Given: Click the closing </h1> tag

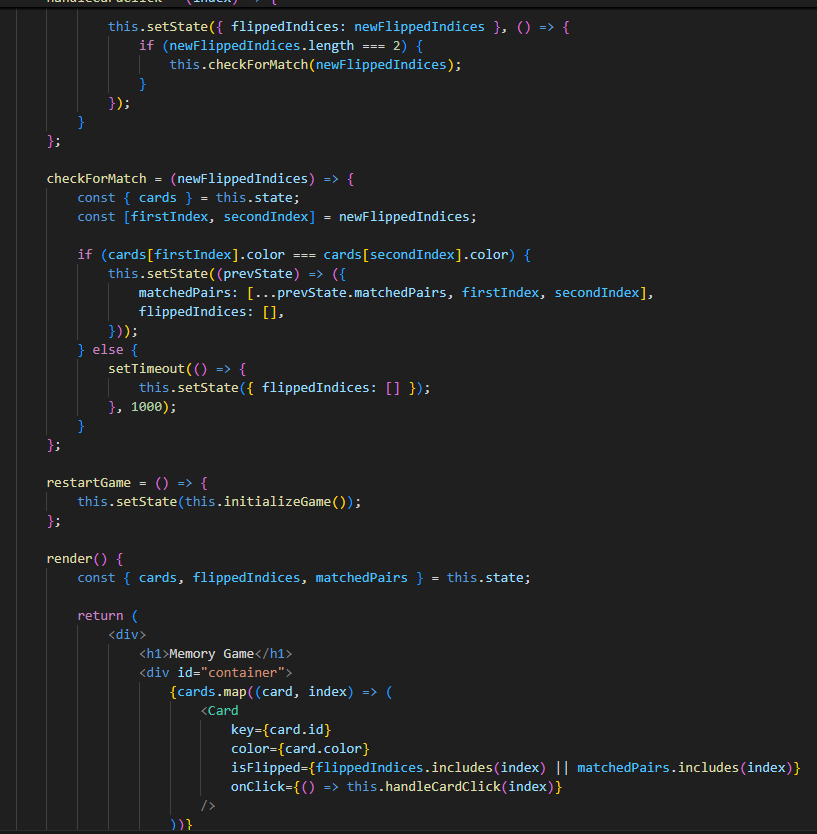Looking at the screenshot, I should (273, 654).
